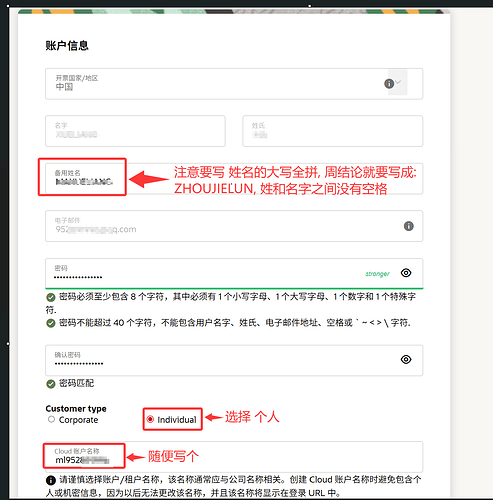Click the info icon in email field
The height and width of the screenshot is (500, 493).
[409, 226]
